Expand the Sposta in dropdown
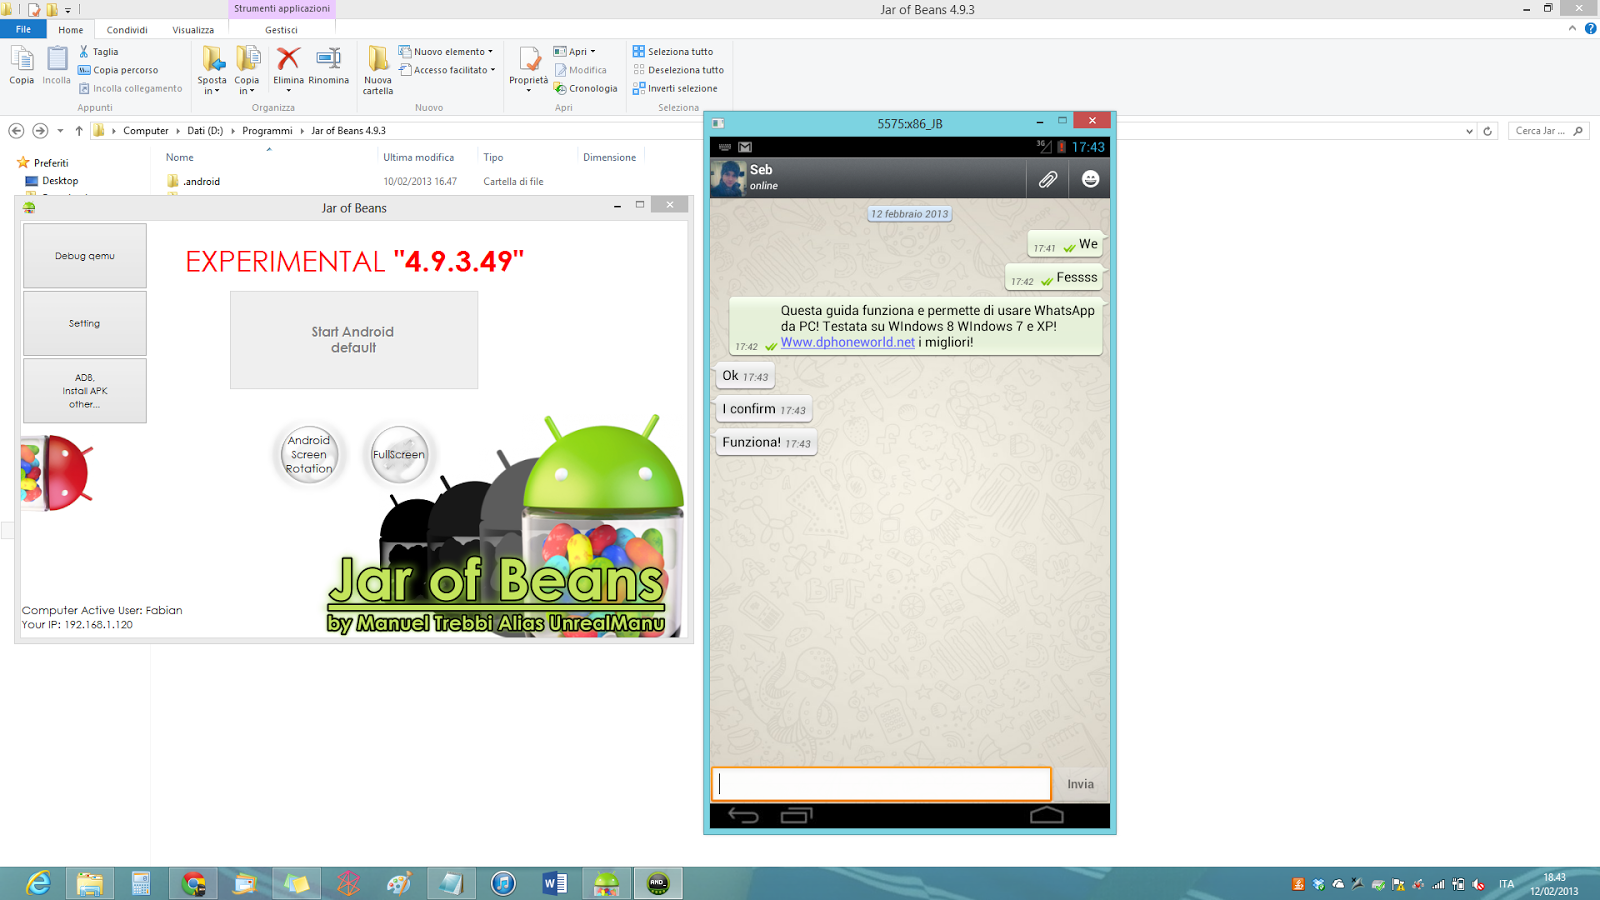1600x900 pixels. (212, 85)
